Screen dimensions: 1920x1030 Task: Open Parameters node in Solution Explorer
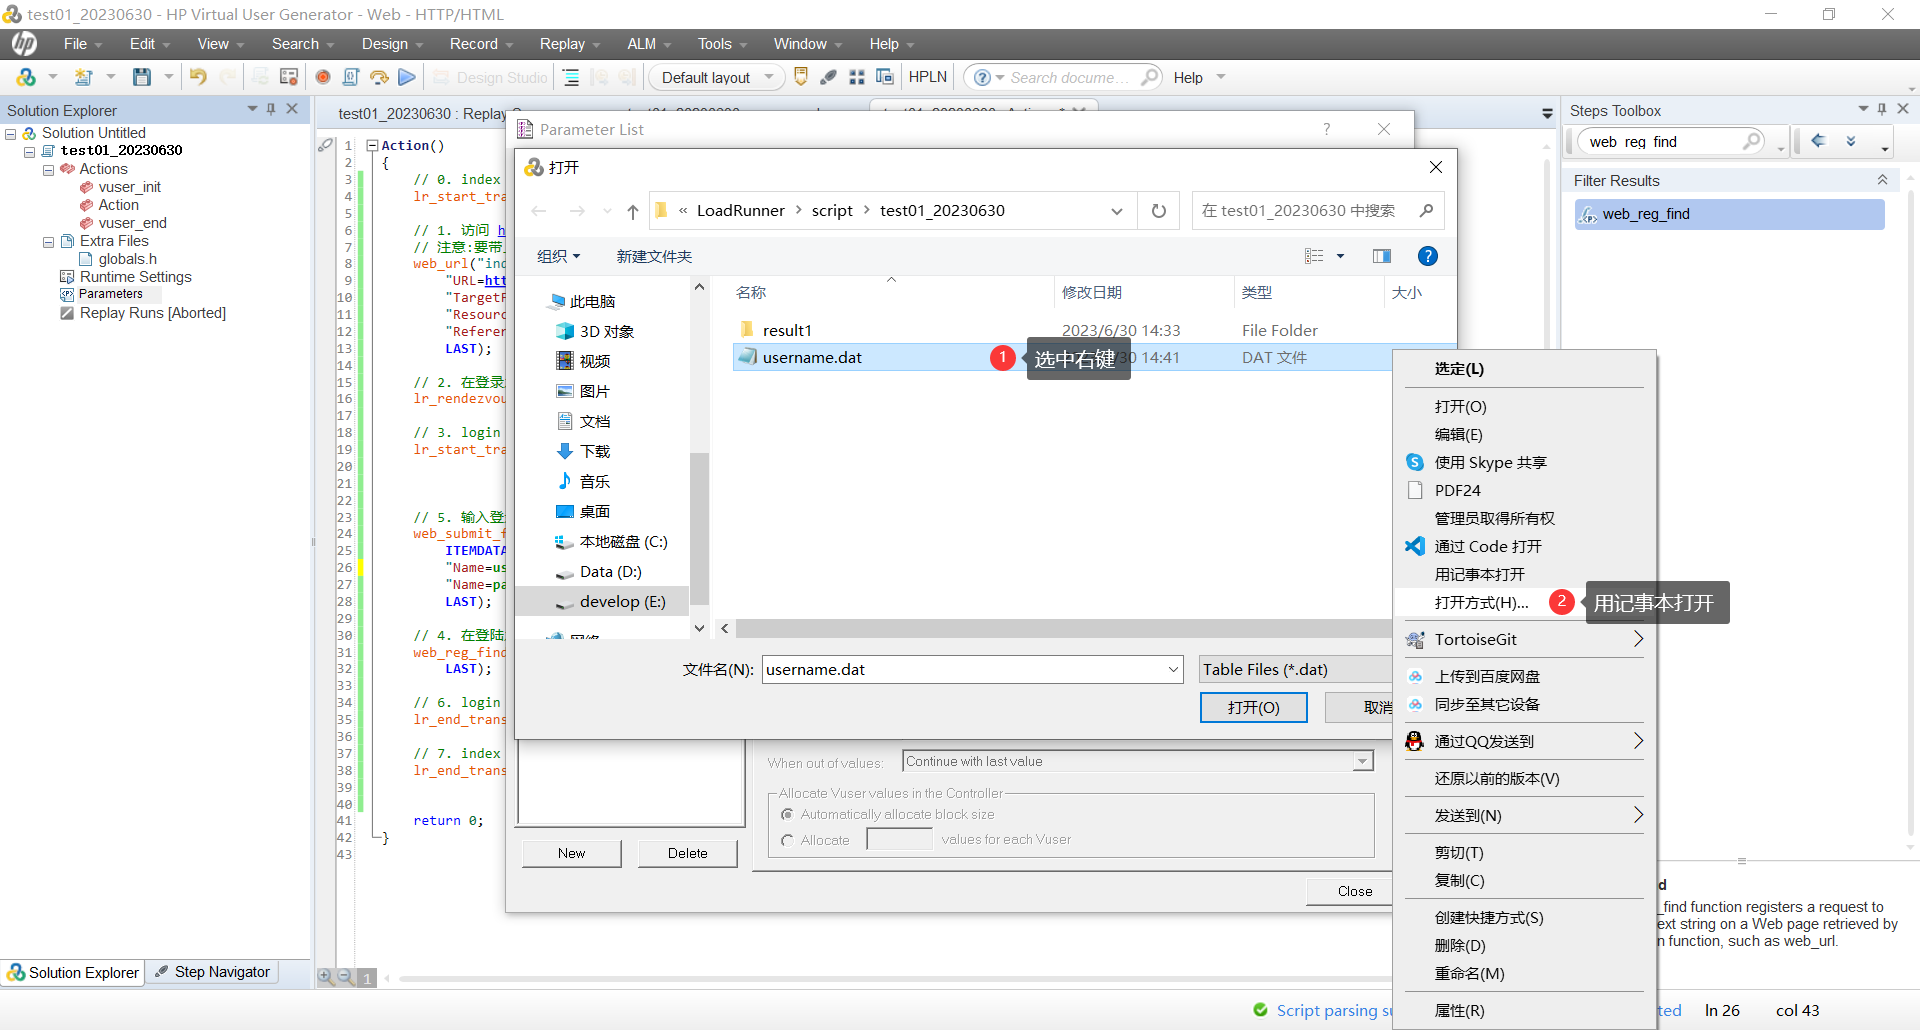[110, 294]
